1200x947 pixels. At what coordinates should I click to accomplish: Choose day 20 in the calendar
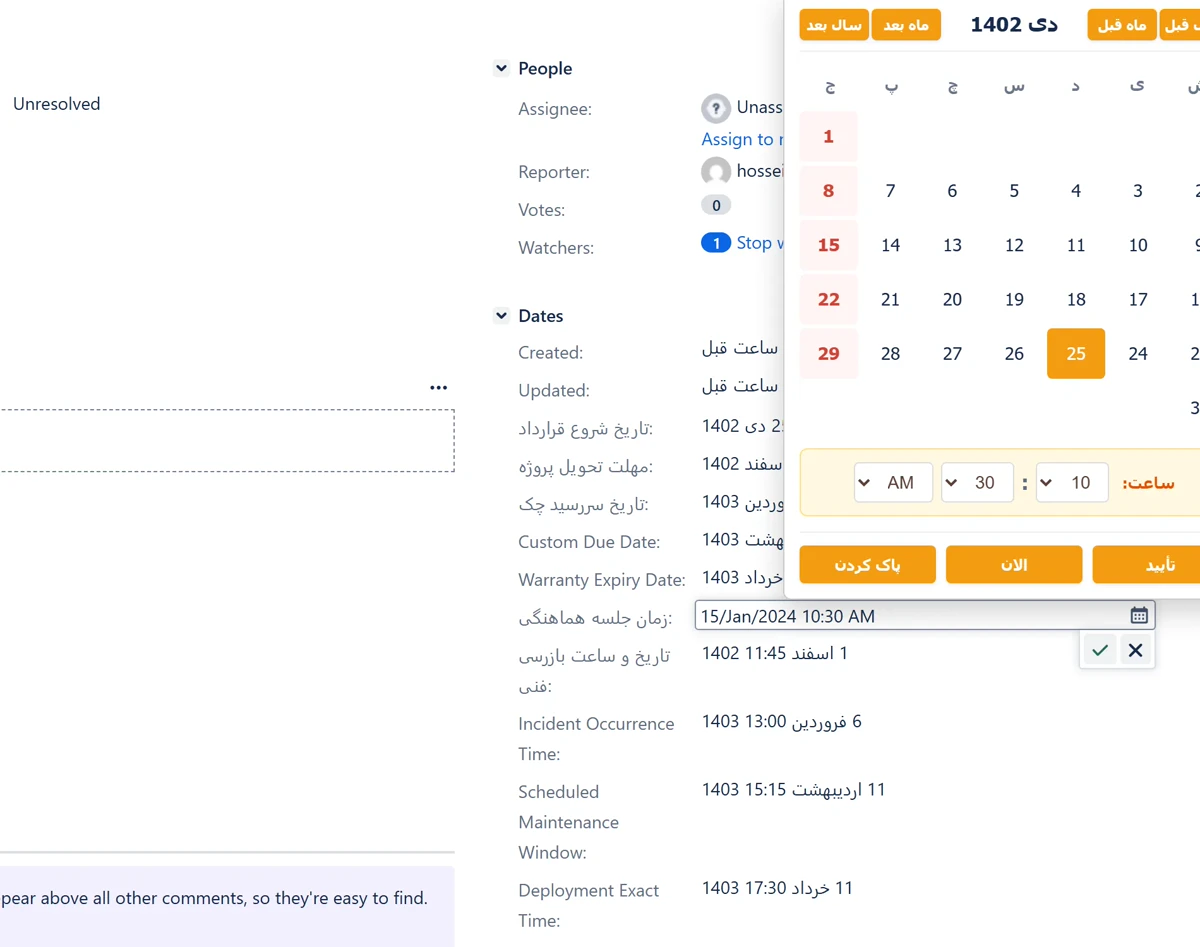click(x=952, y=299)
